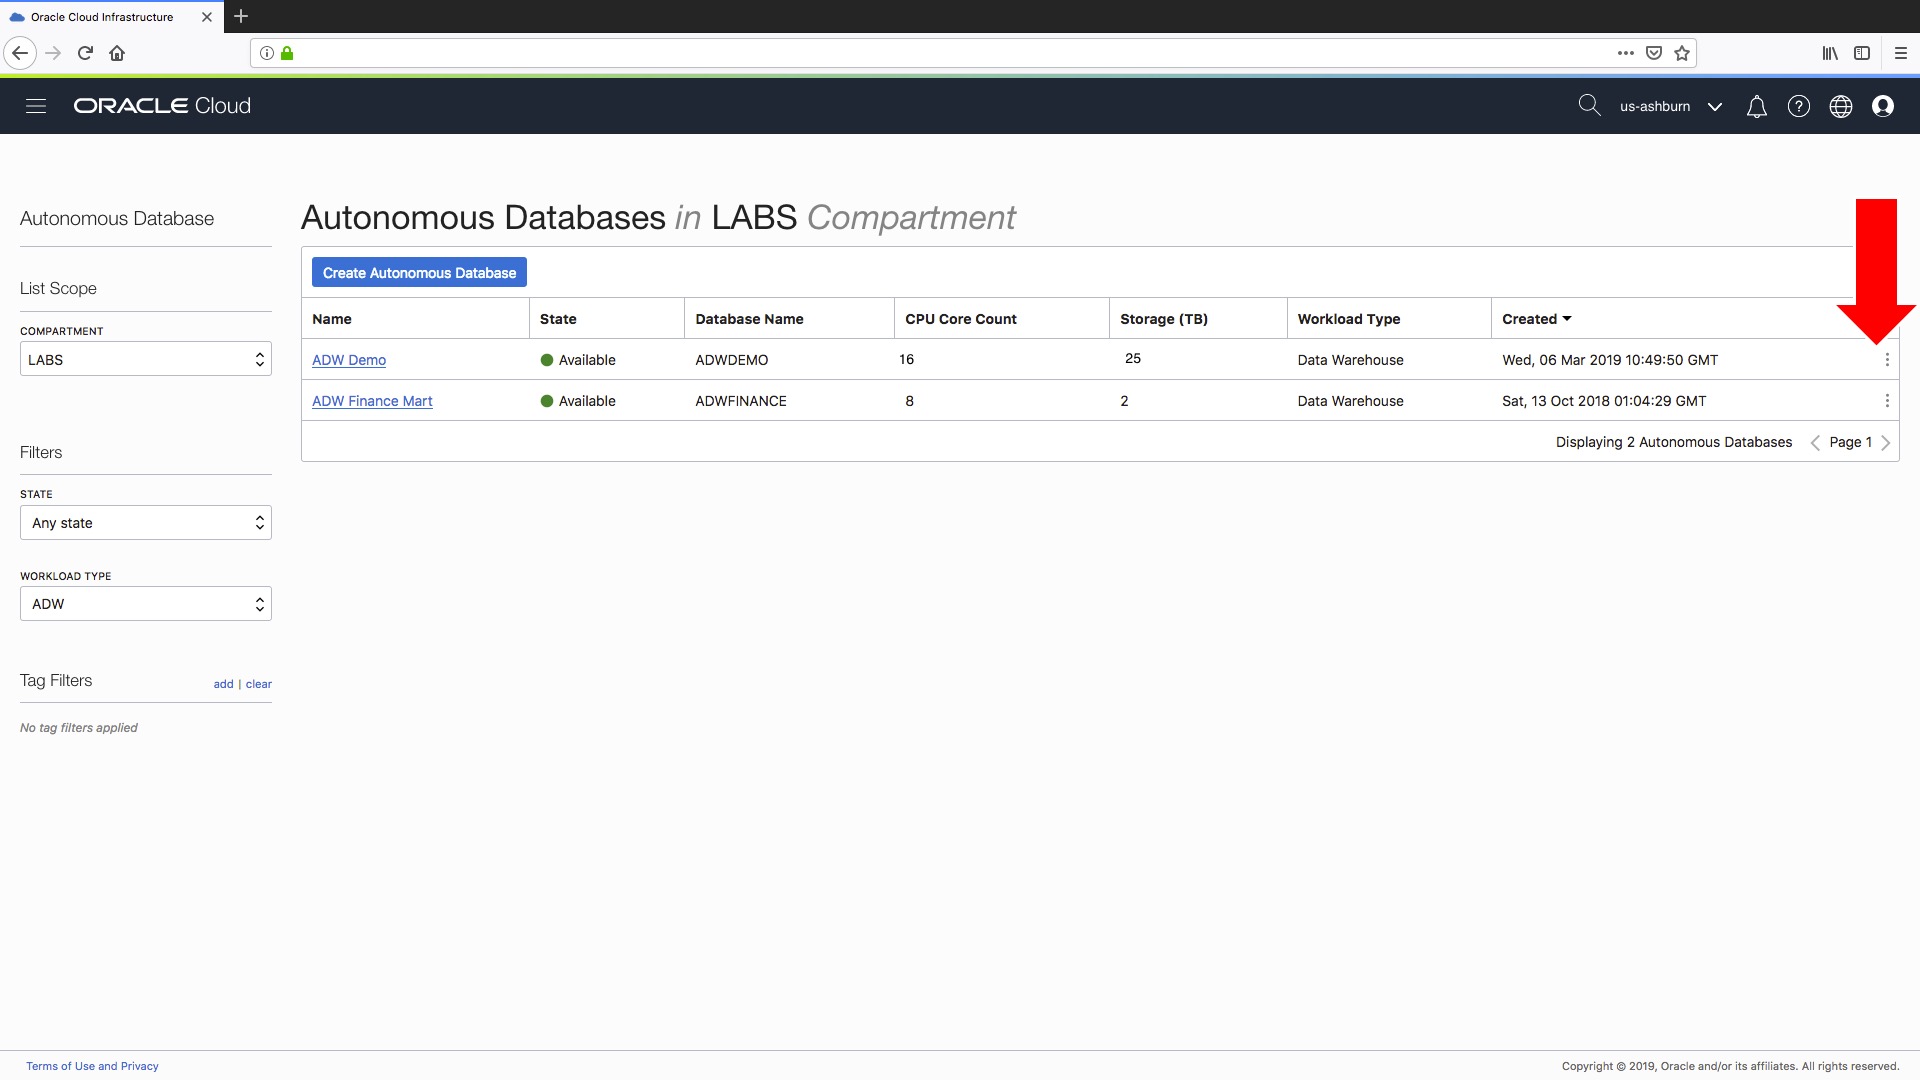Open the help question mark icon
The width and height of the screenshot is (1920, 1080).
pos(1799,106)
